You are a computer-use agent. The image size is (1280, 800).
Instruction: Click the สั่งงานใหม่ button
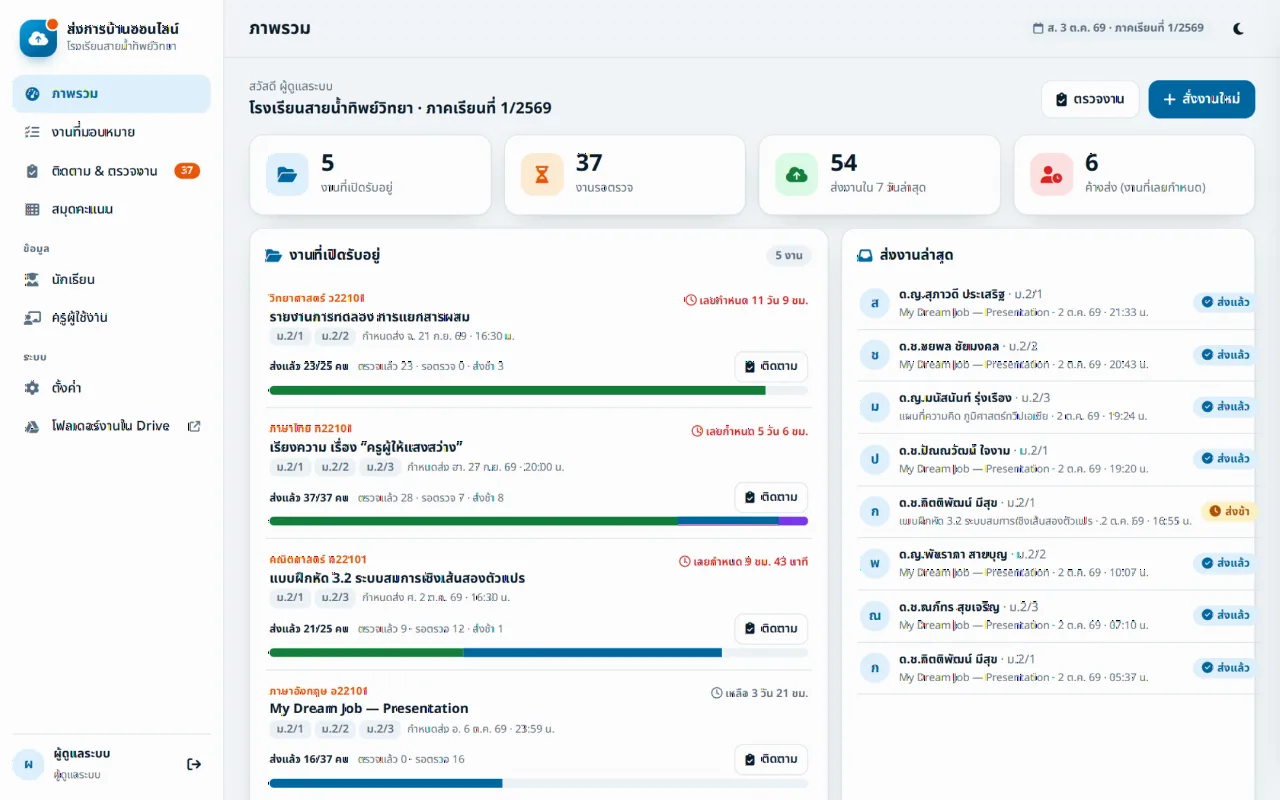pyautogui.click(x=1201, y=99)
